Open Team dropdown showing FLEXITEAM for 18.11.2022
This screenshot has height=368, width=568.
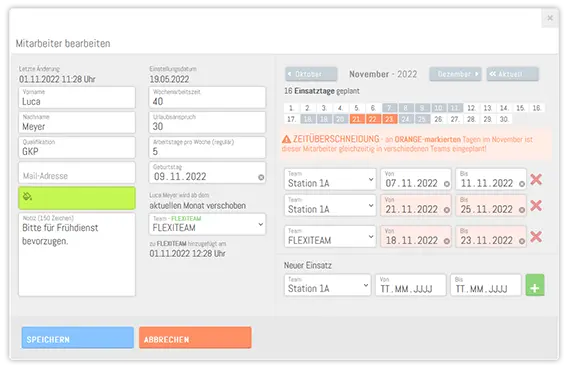(x=330, y=237)
